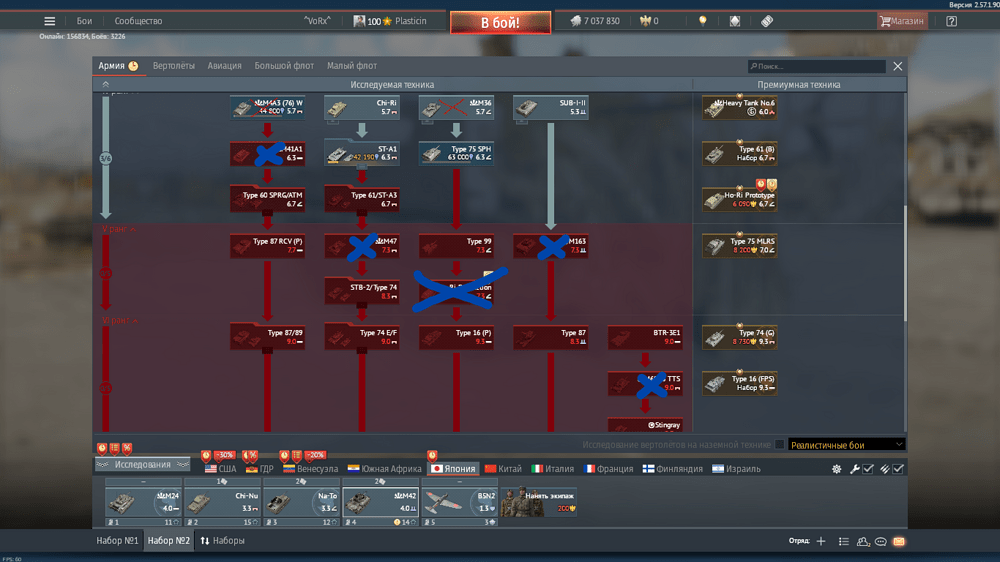
Task: Select the Chi-Nu crew slot
Action: 223,503
